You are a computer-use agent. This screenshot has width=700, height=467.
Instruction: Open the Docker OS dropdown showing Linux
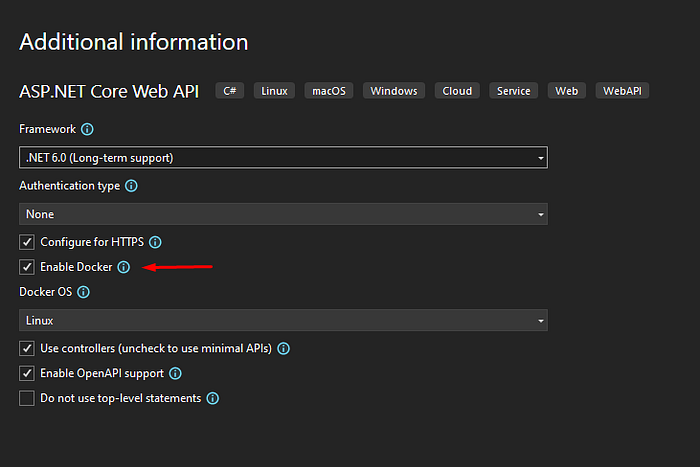pyautogui.click(x=283, y=321)
